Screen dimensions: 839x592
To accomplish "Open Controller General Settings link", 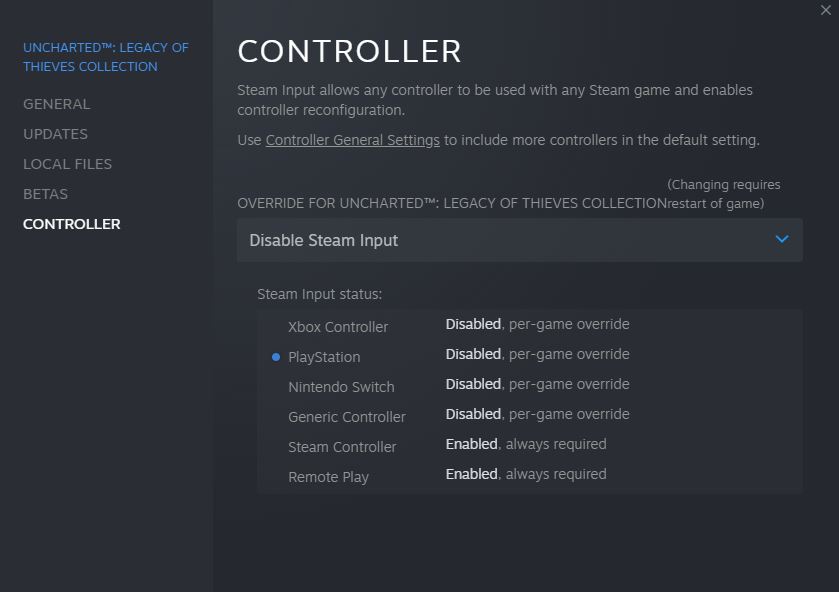I will coord(353,140).
